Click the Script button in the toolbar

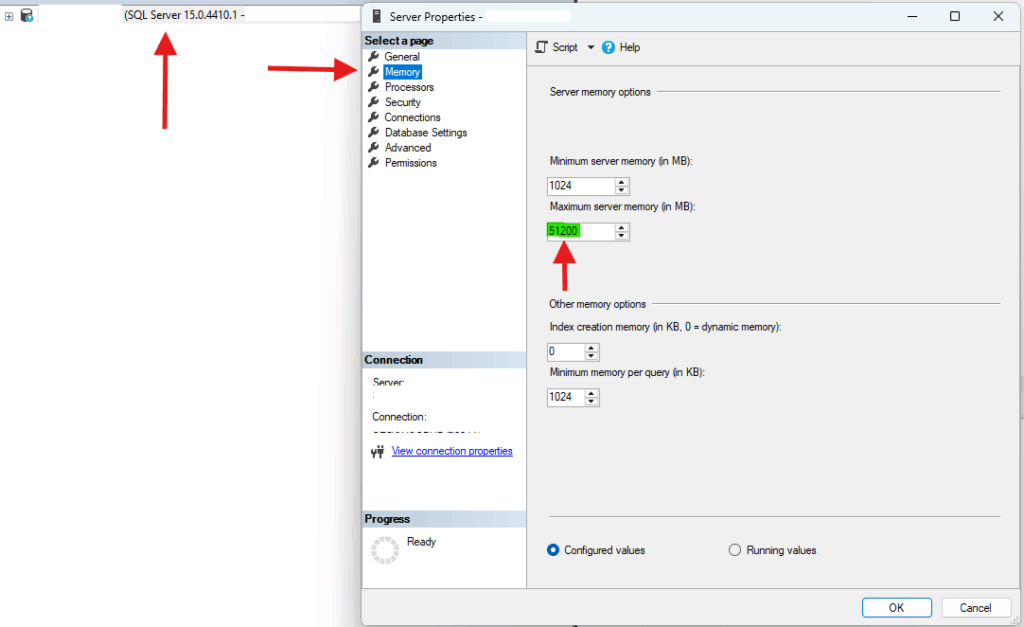click(x=556, y=47)
